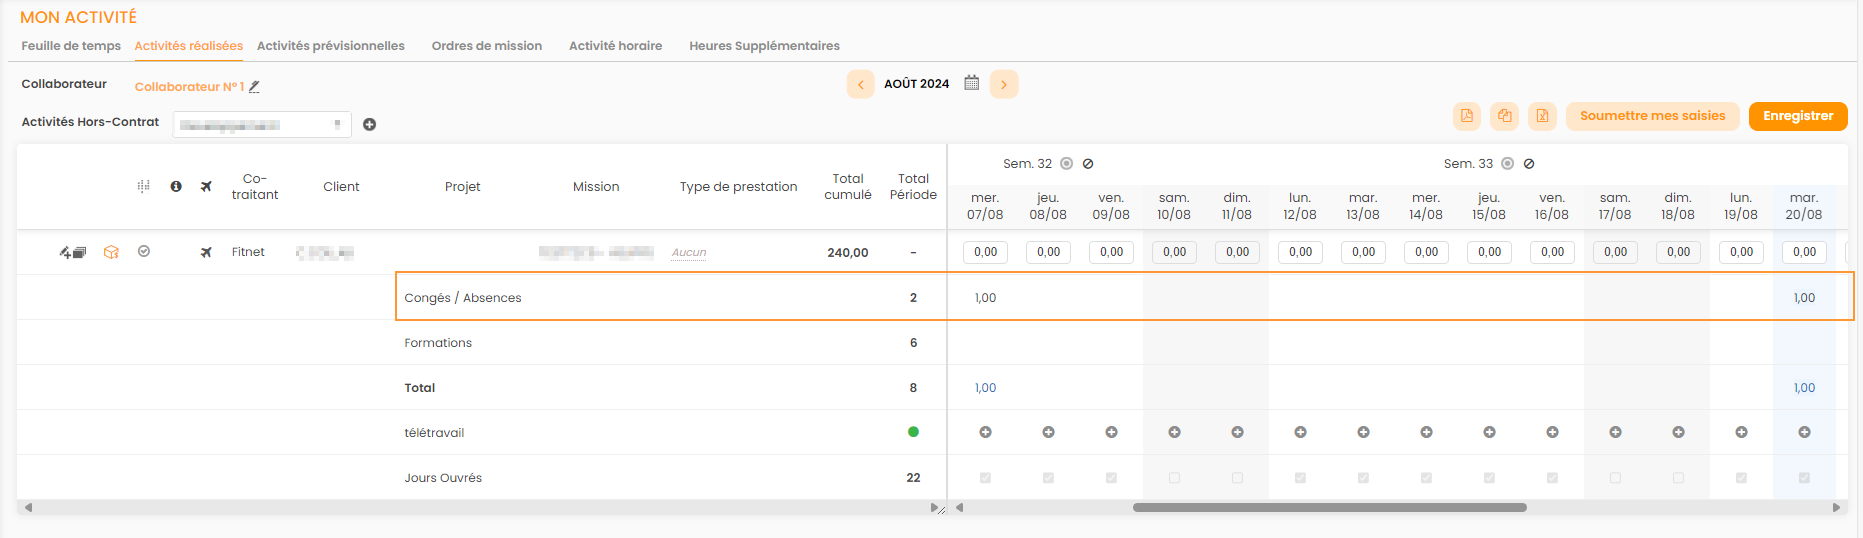
Task: Open the Ordres de mission tab
Action: (x=487, y=46)
